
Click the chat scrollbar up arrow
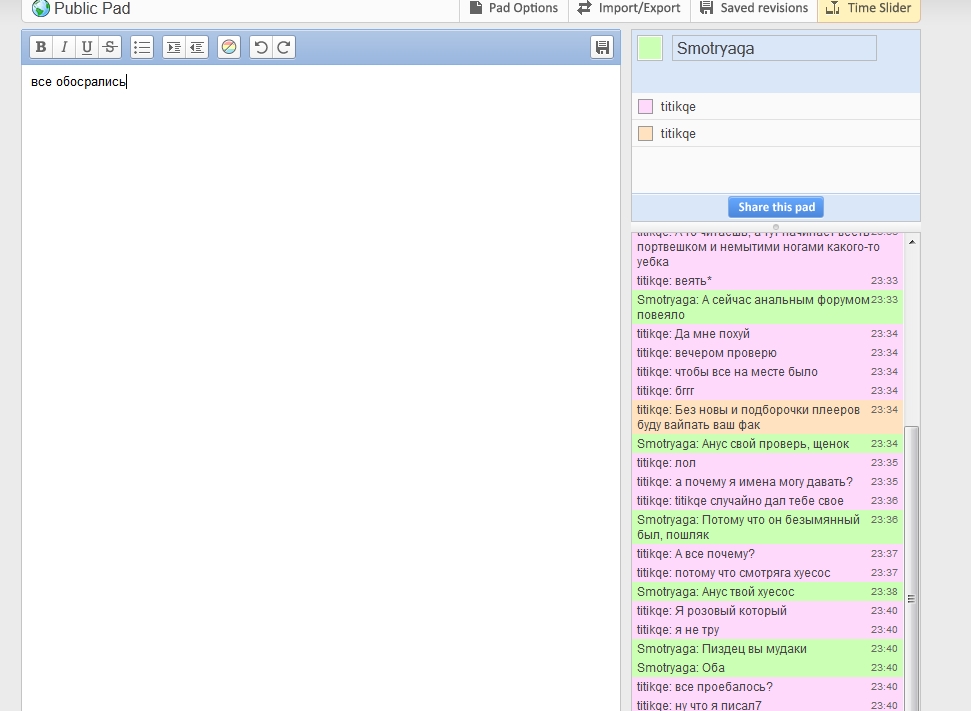pos(912,242)
